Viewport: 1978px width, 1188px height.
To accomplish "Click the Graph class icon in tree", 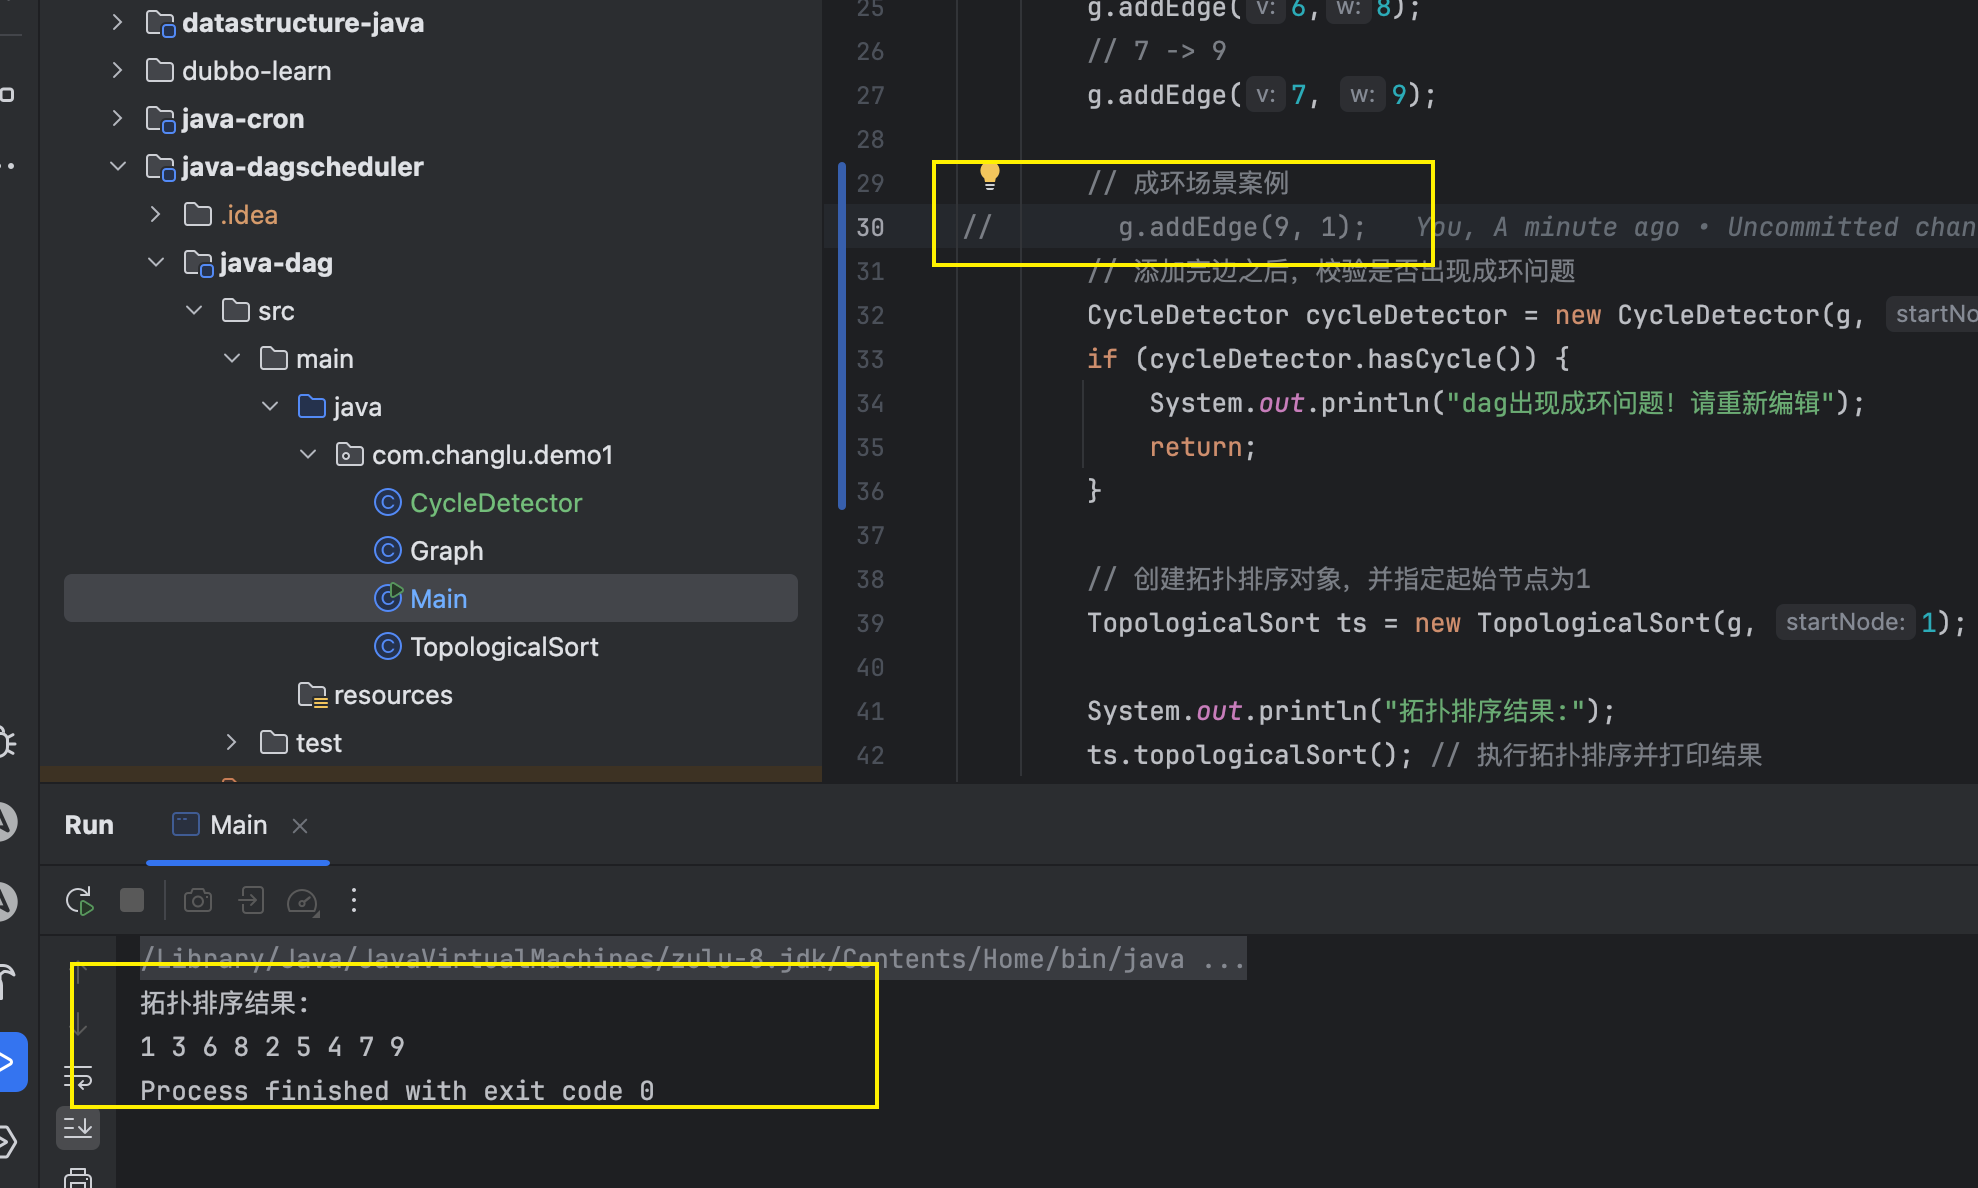I will tap(388, 550).
